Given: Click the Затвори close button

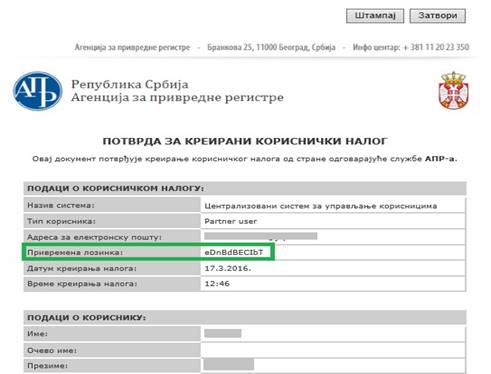Looking at the screenshot, I should (x=438, y=16).
